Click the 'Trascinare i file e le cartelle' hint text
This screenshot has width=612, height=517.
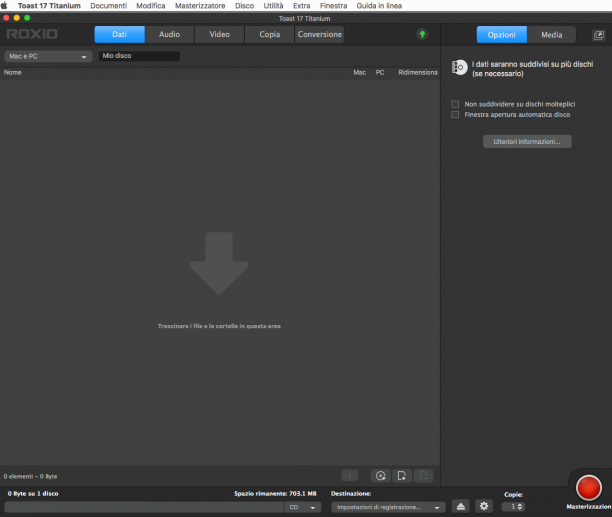tap(219, 326)
